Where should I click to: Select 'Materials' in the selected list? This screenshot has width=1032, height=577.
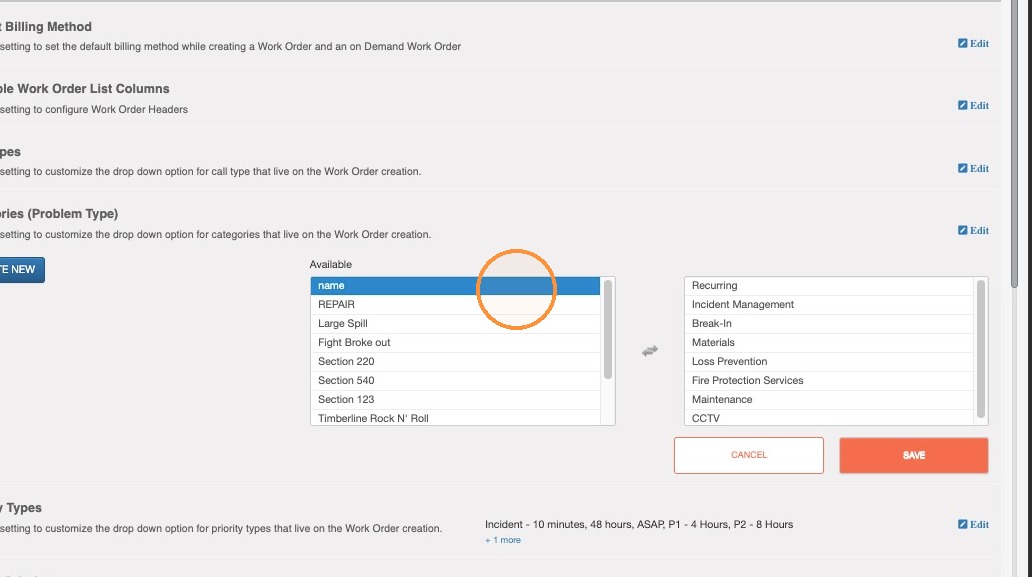[x=829, y=343]
